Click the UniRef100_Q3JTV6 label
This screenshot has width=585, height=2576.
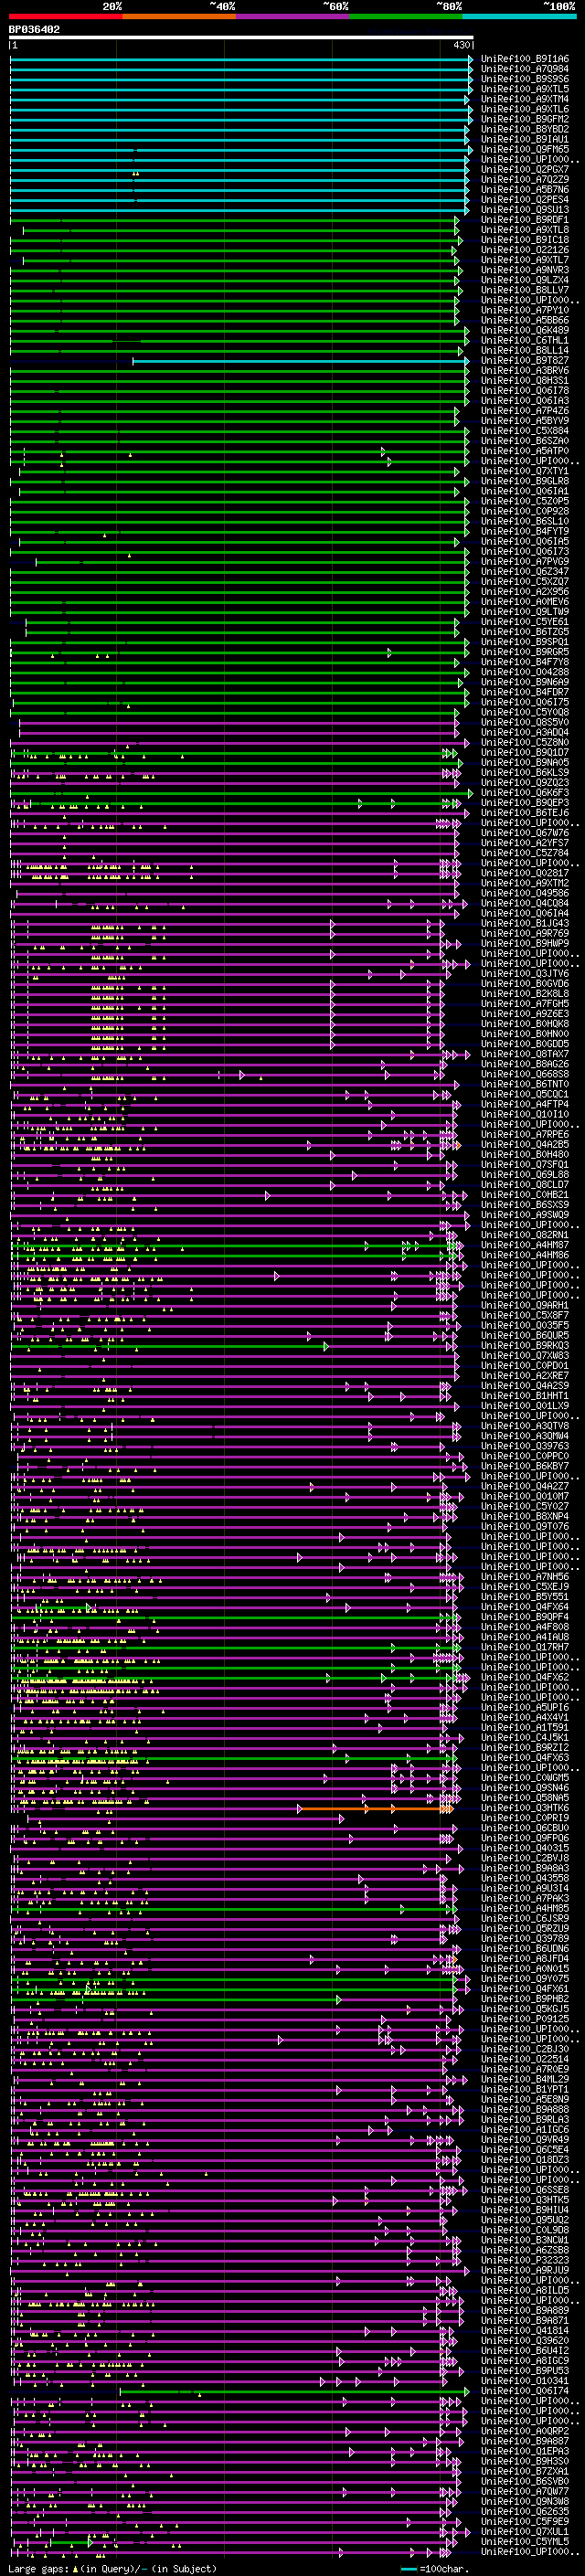[x=525, y=973]
